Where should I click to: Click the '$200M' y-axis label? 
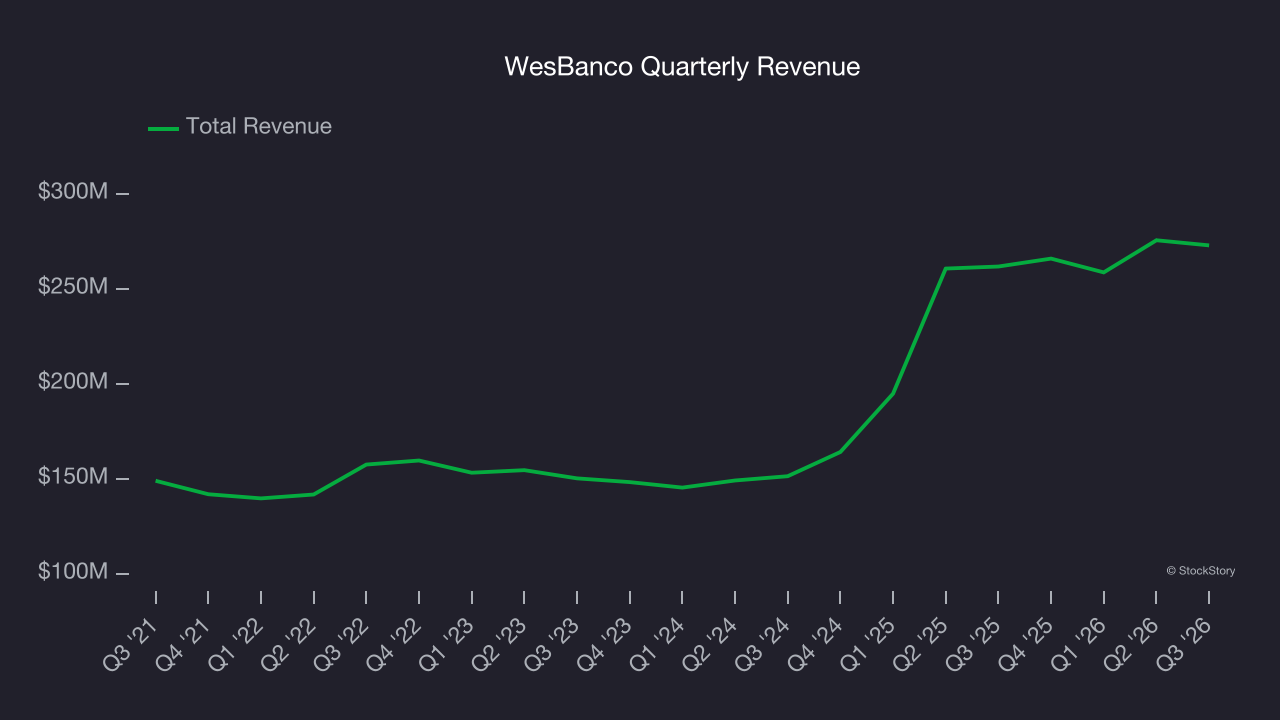click(73, 382)
